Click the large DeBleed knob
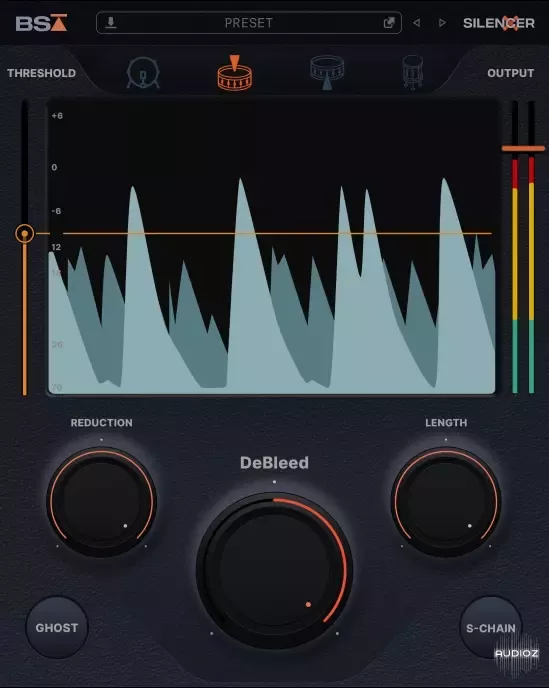The width and height of the screenshot is (549, 688). (x=274, y=570)
